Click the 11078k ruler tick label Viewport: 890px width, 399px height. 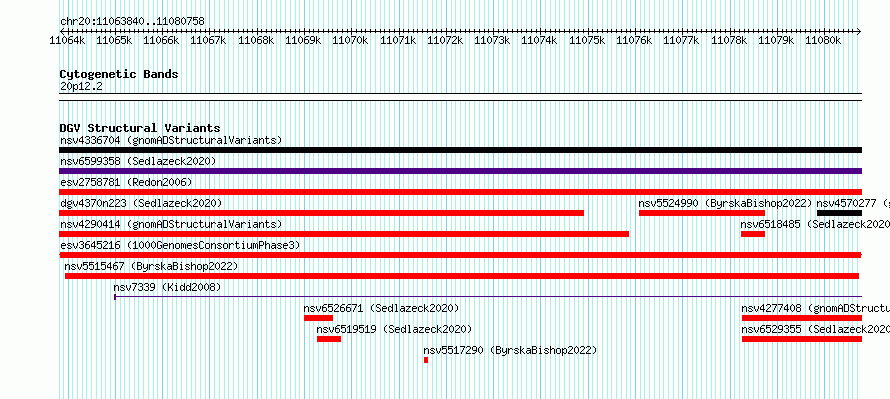[729, 40]
